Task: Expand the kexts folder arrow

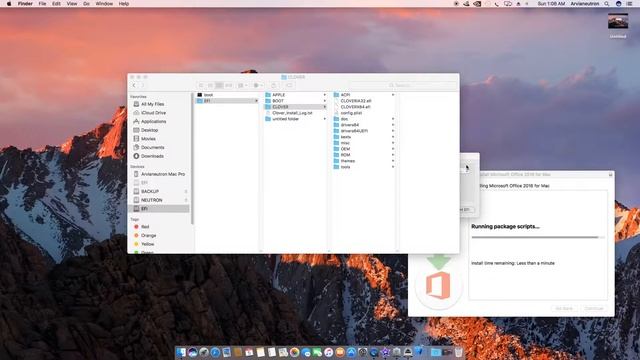Action: click(393, 137)
